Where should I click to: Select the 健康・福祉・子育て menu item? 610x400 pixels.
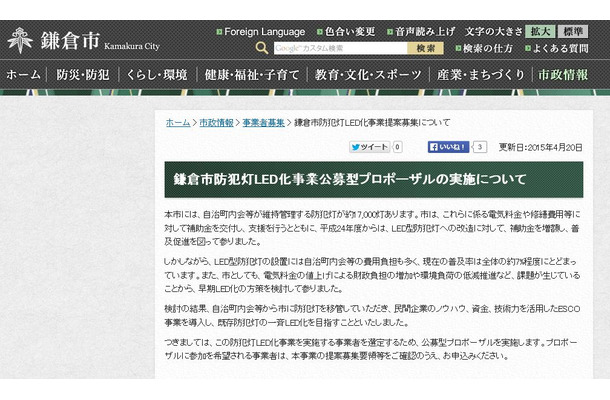click(252, 75)
